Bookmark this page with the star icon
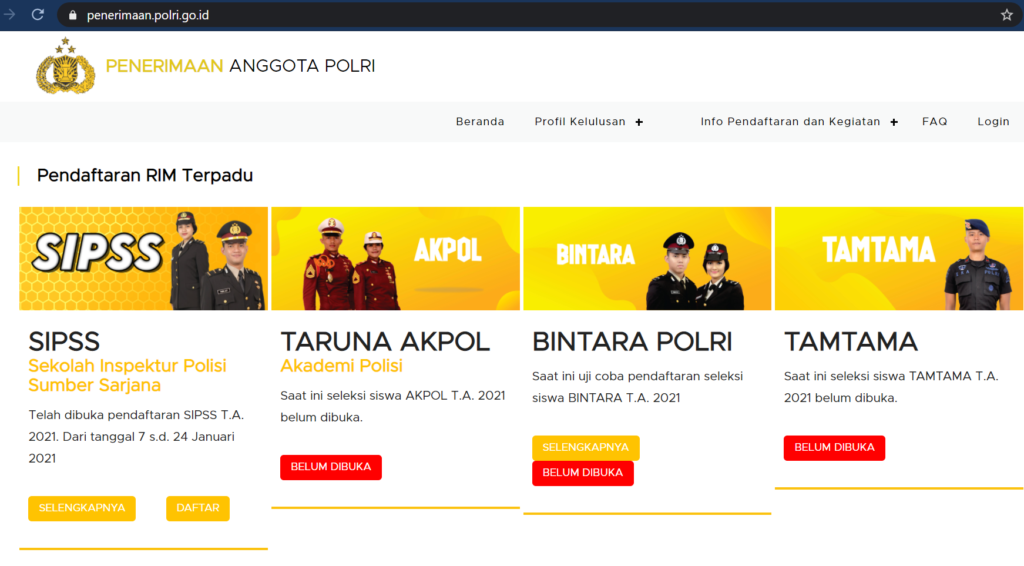Image resolution: width=1024 pixels, height=566 pixels. (1006, 15)
